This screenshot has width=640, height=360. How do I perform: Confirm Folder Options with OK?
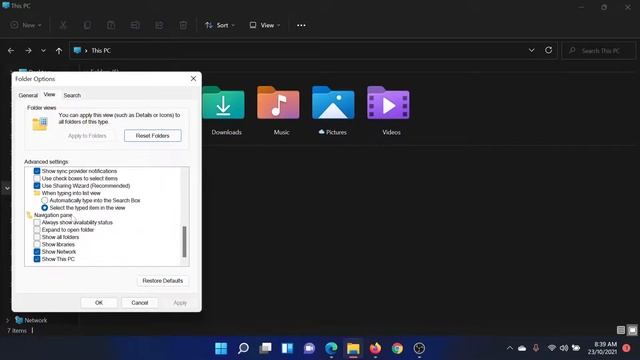point(99,302)
